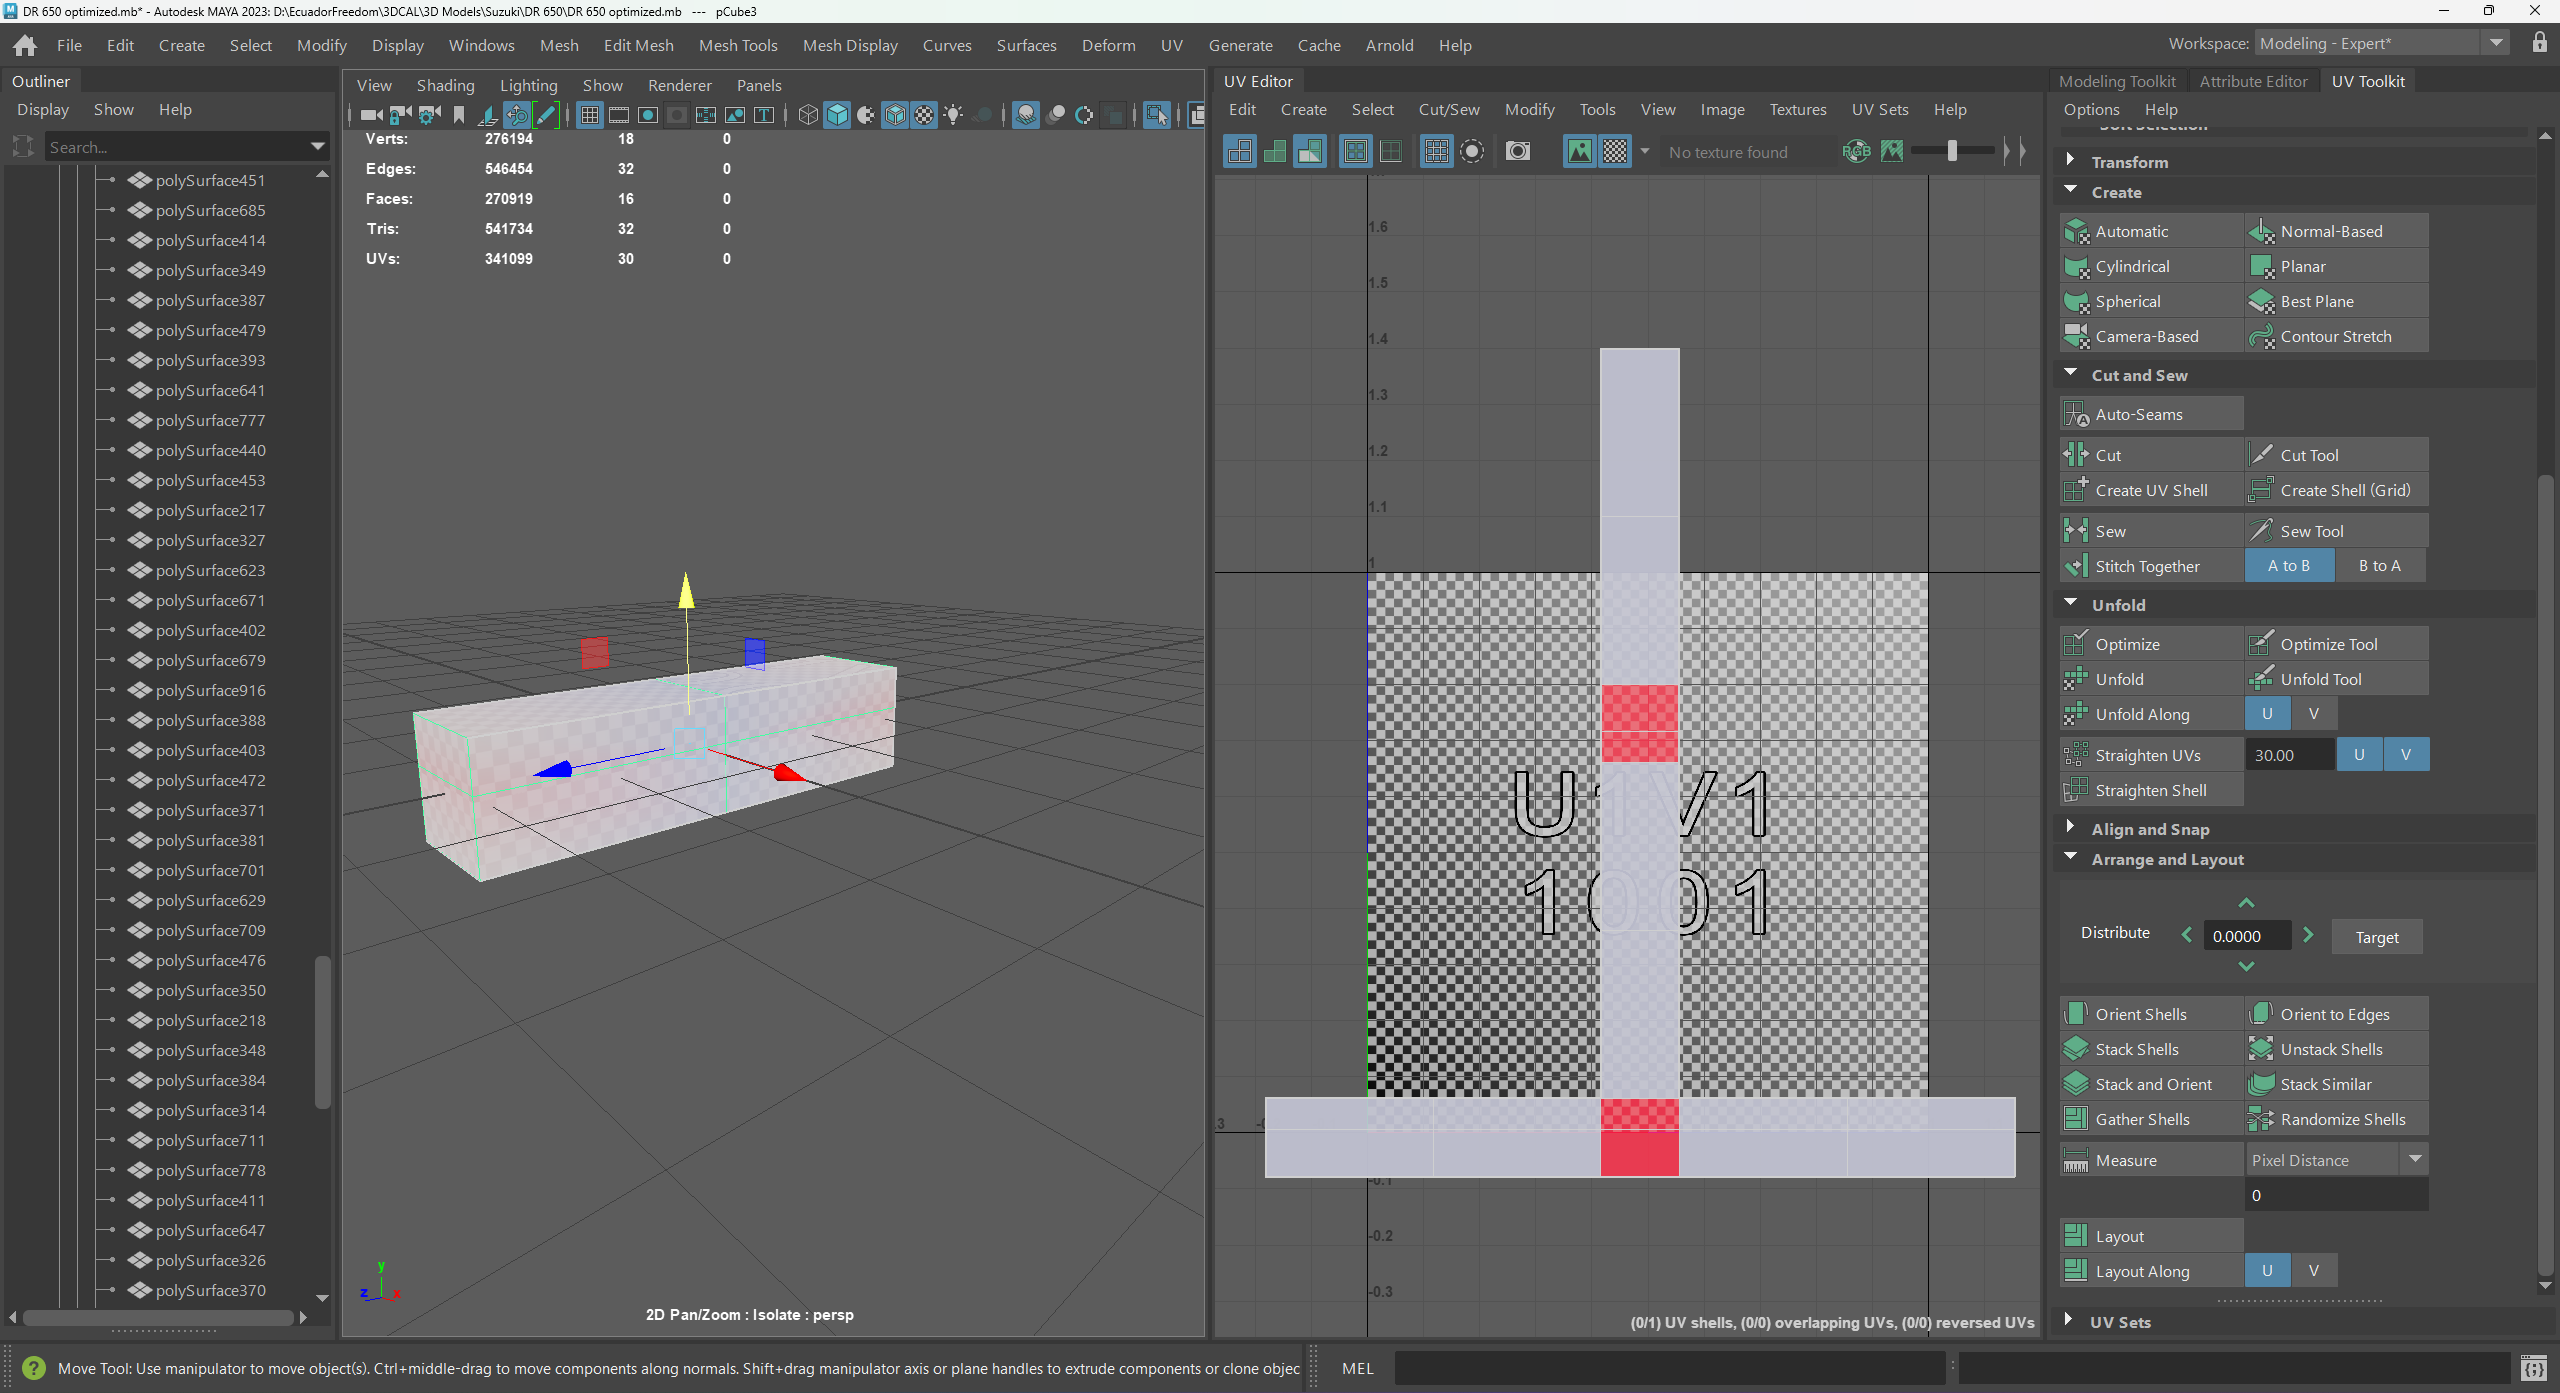
Task: Click the Safe Title icon
Action: (764, 116)
